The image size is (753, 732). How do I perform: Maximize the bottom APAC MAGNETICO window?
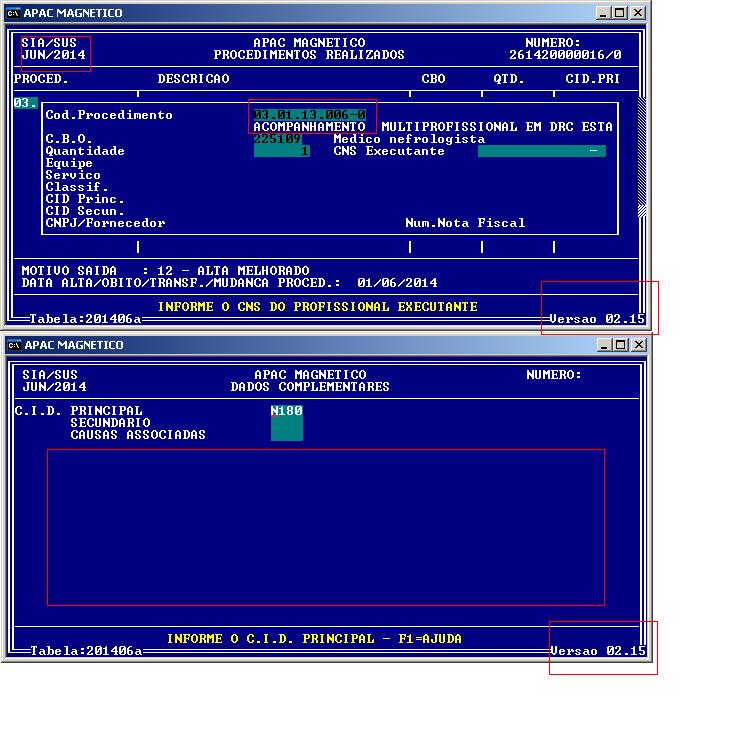pos(621,345)
